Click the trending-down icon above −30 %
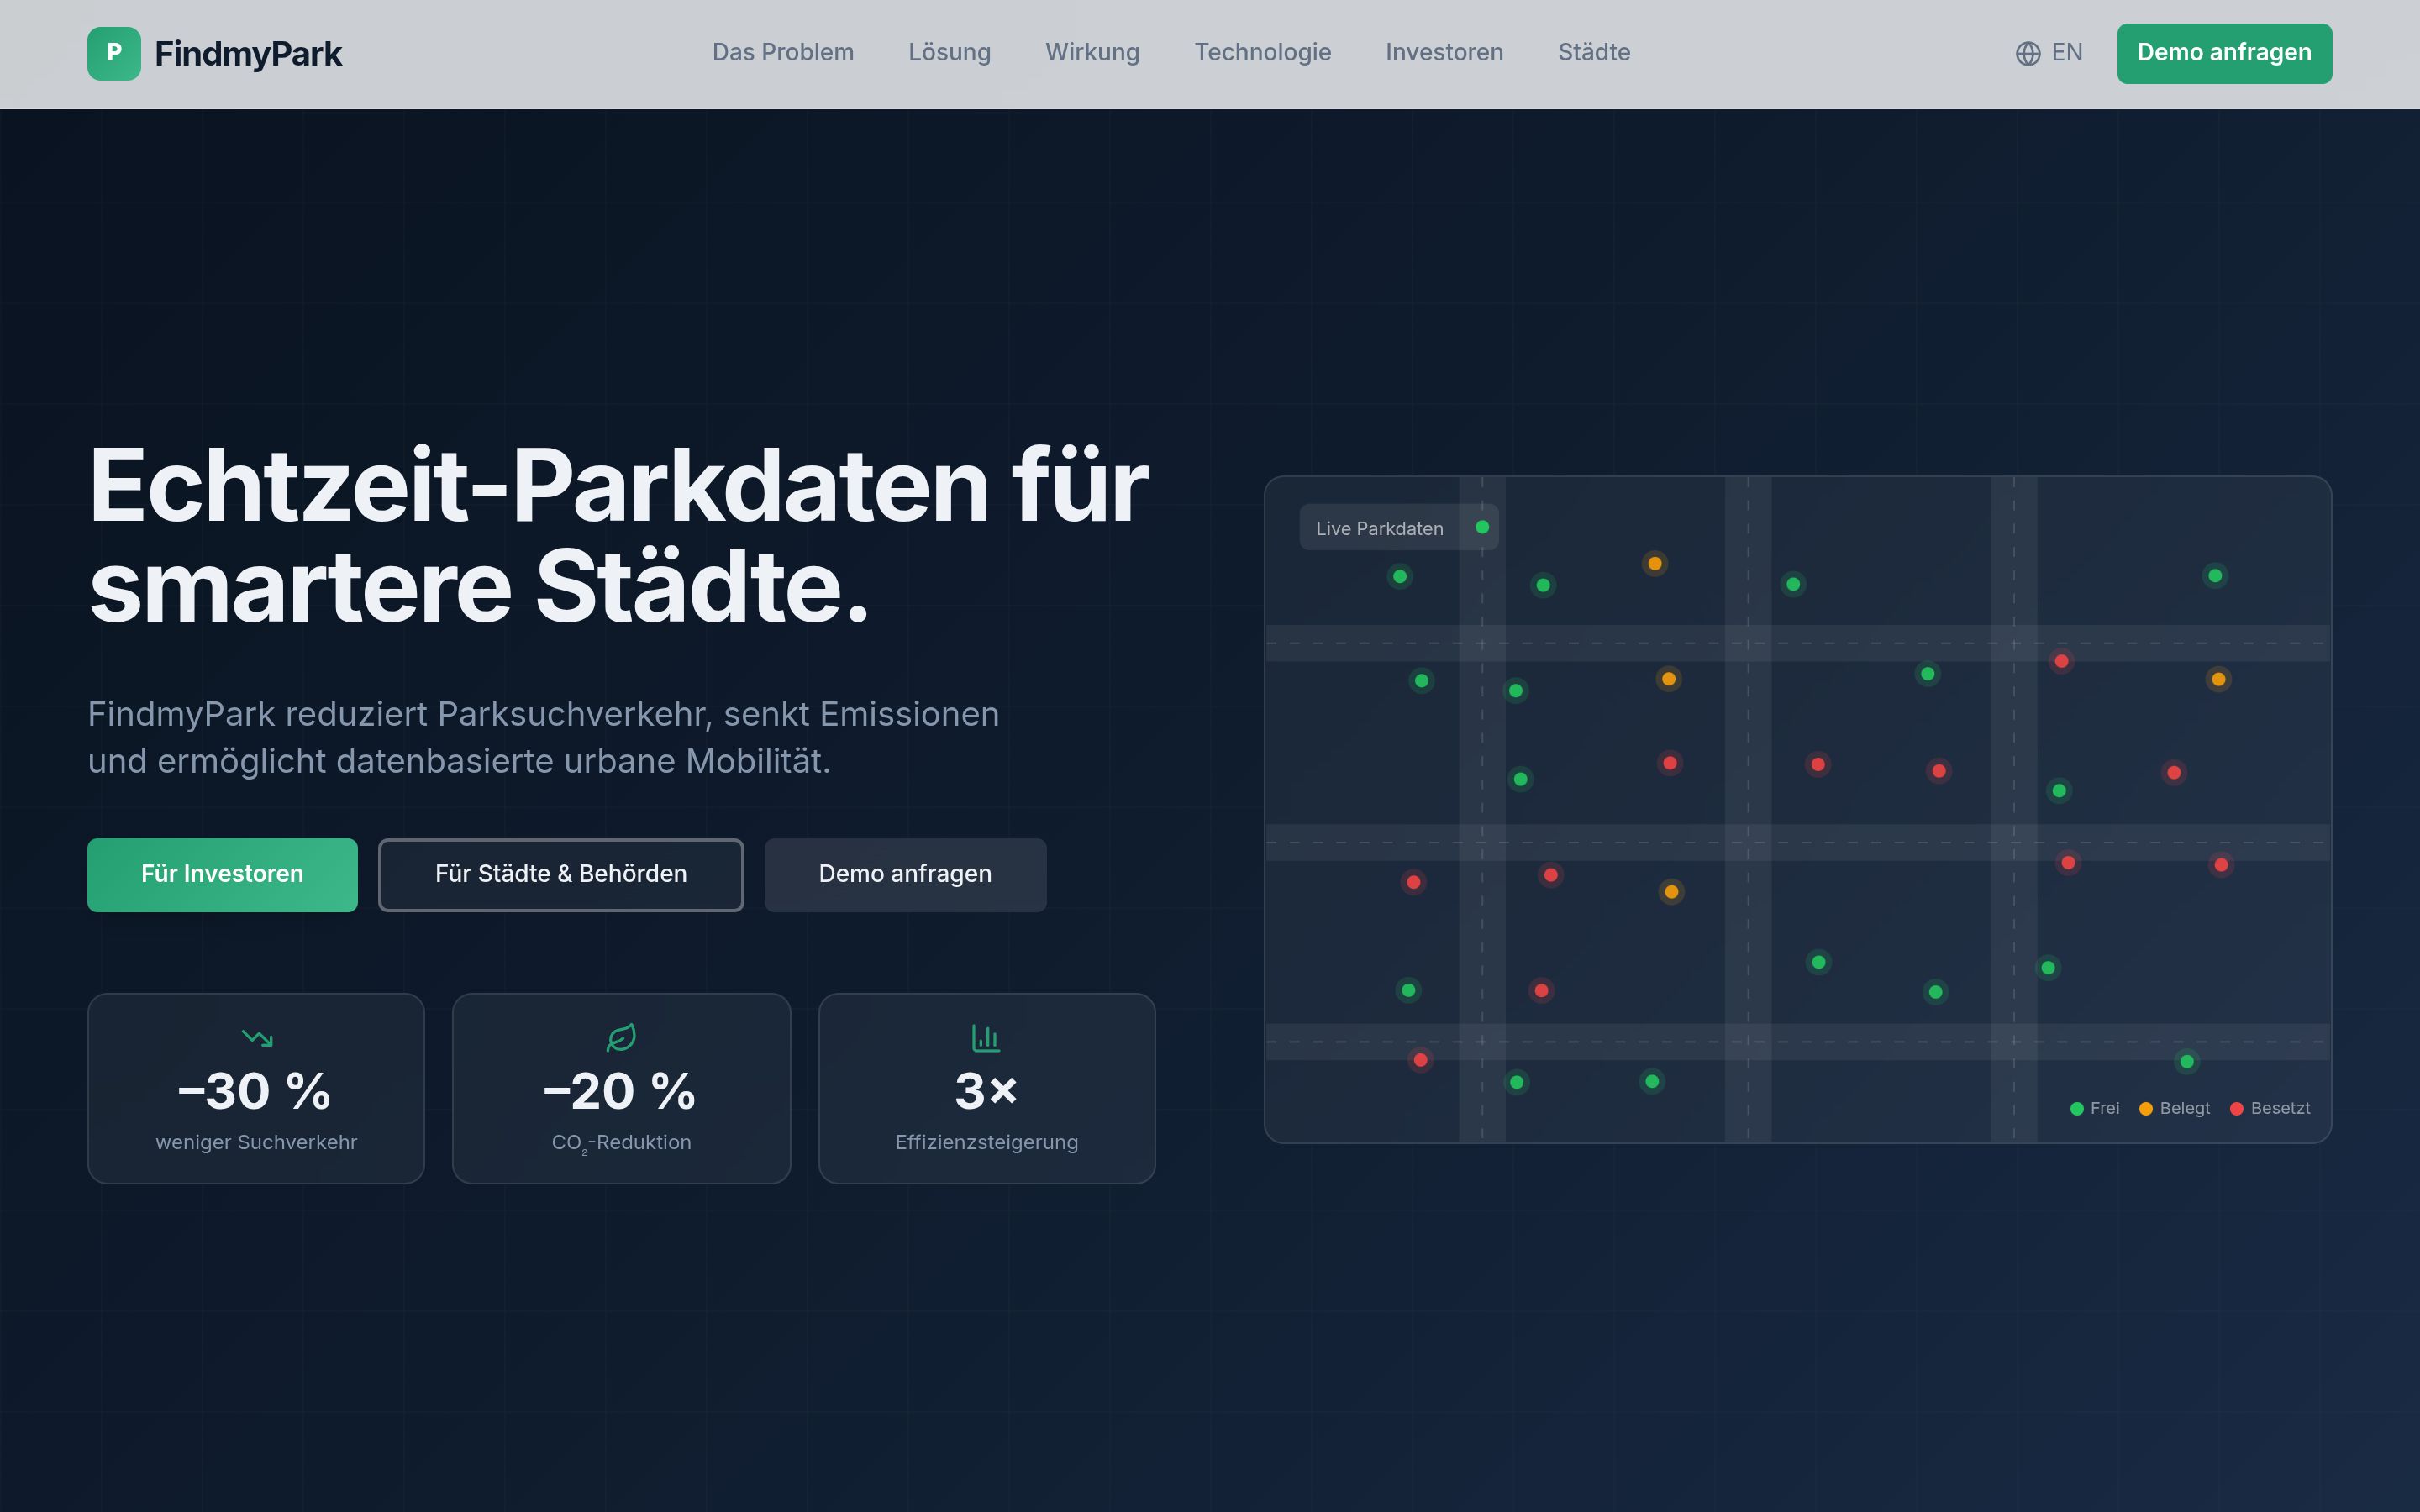 pos(257,1038)
